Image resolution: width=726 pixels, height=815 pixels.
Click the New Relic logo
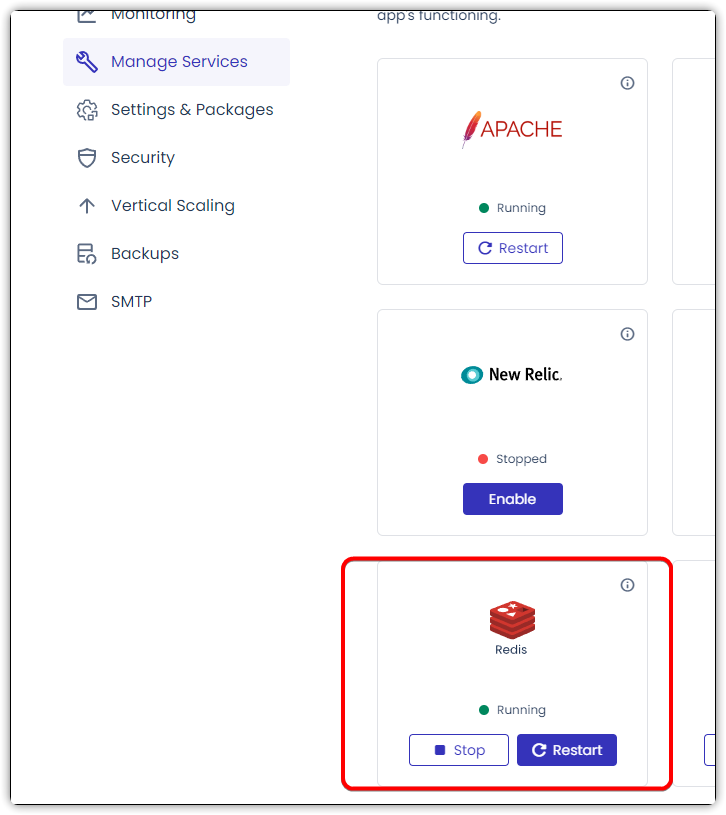tap(512, 374)
